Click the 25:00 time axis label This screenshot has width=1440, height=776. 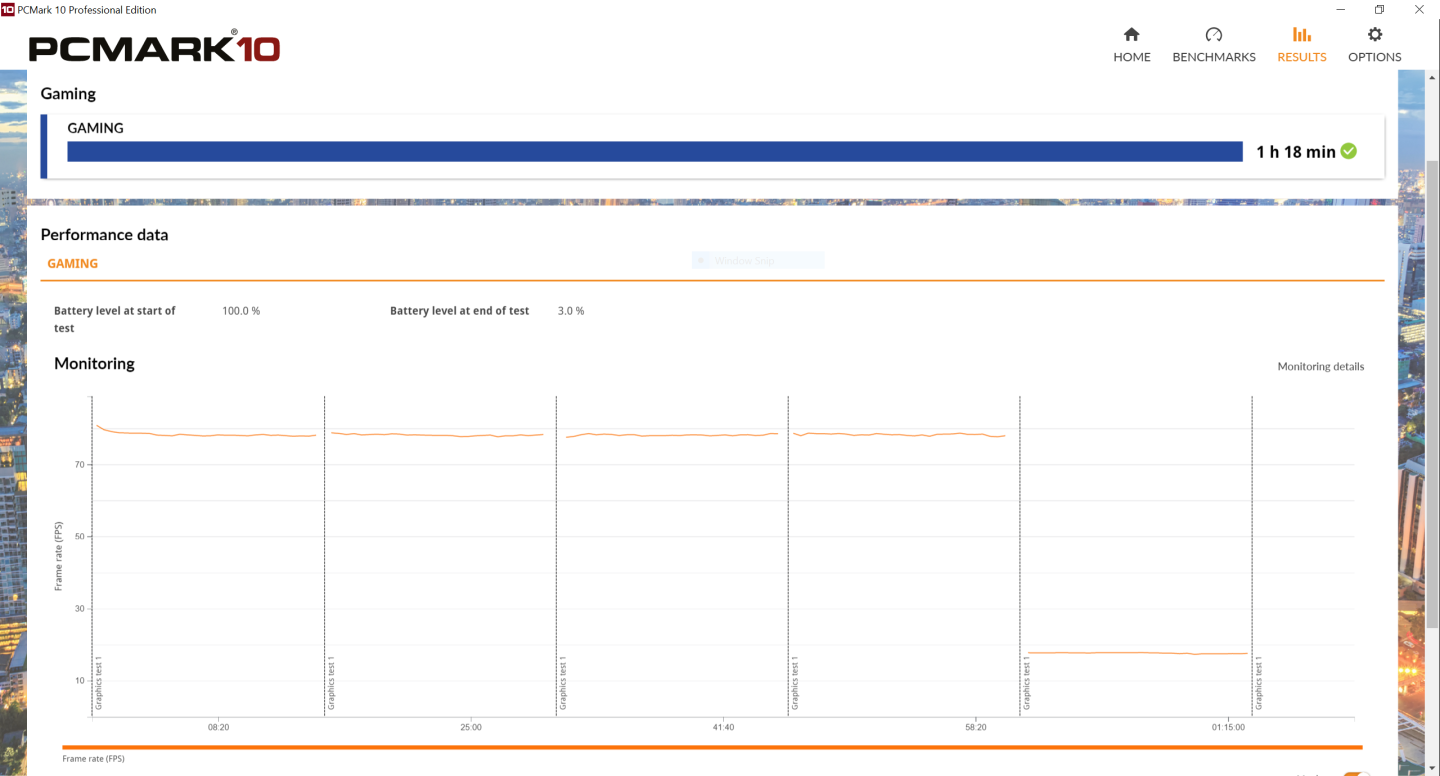[x=471, y=727]
